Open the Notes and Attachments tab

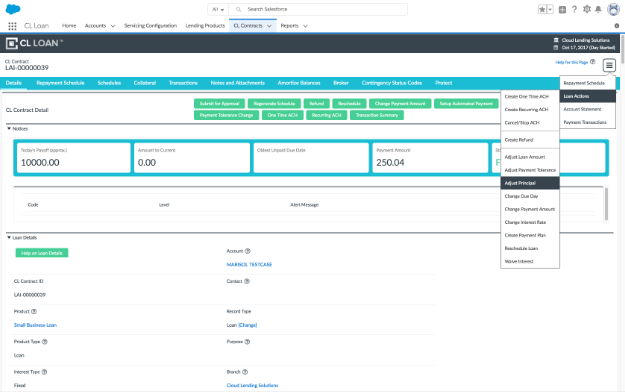(x=238, y=83)
